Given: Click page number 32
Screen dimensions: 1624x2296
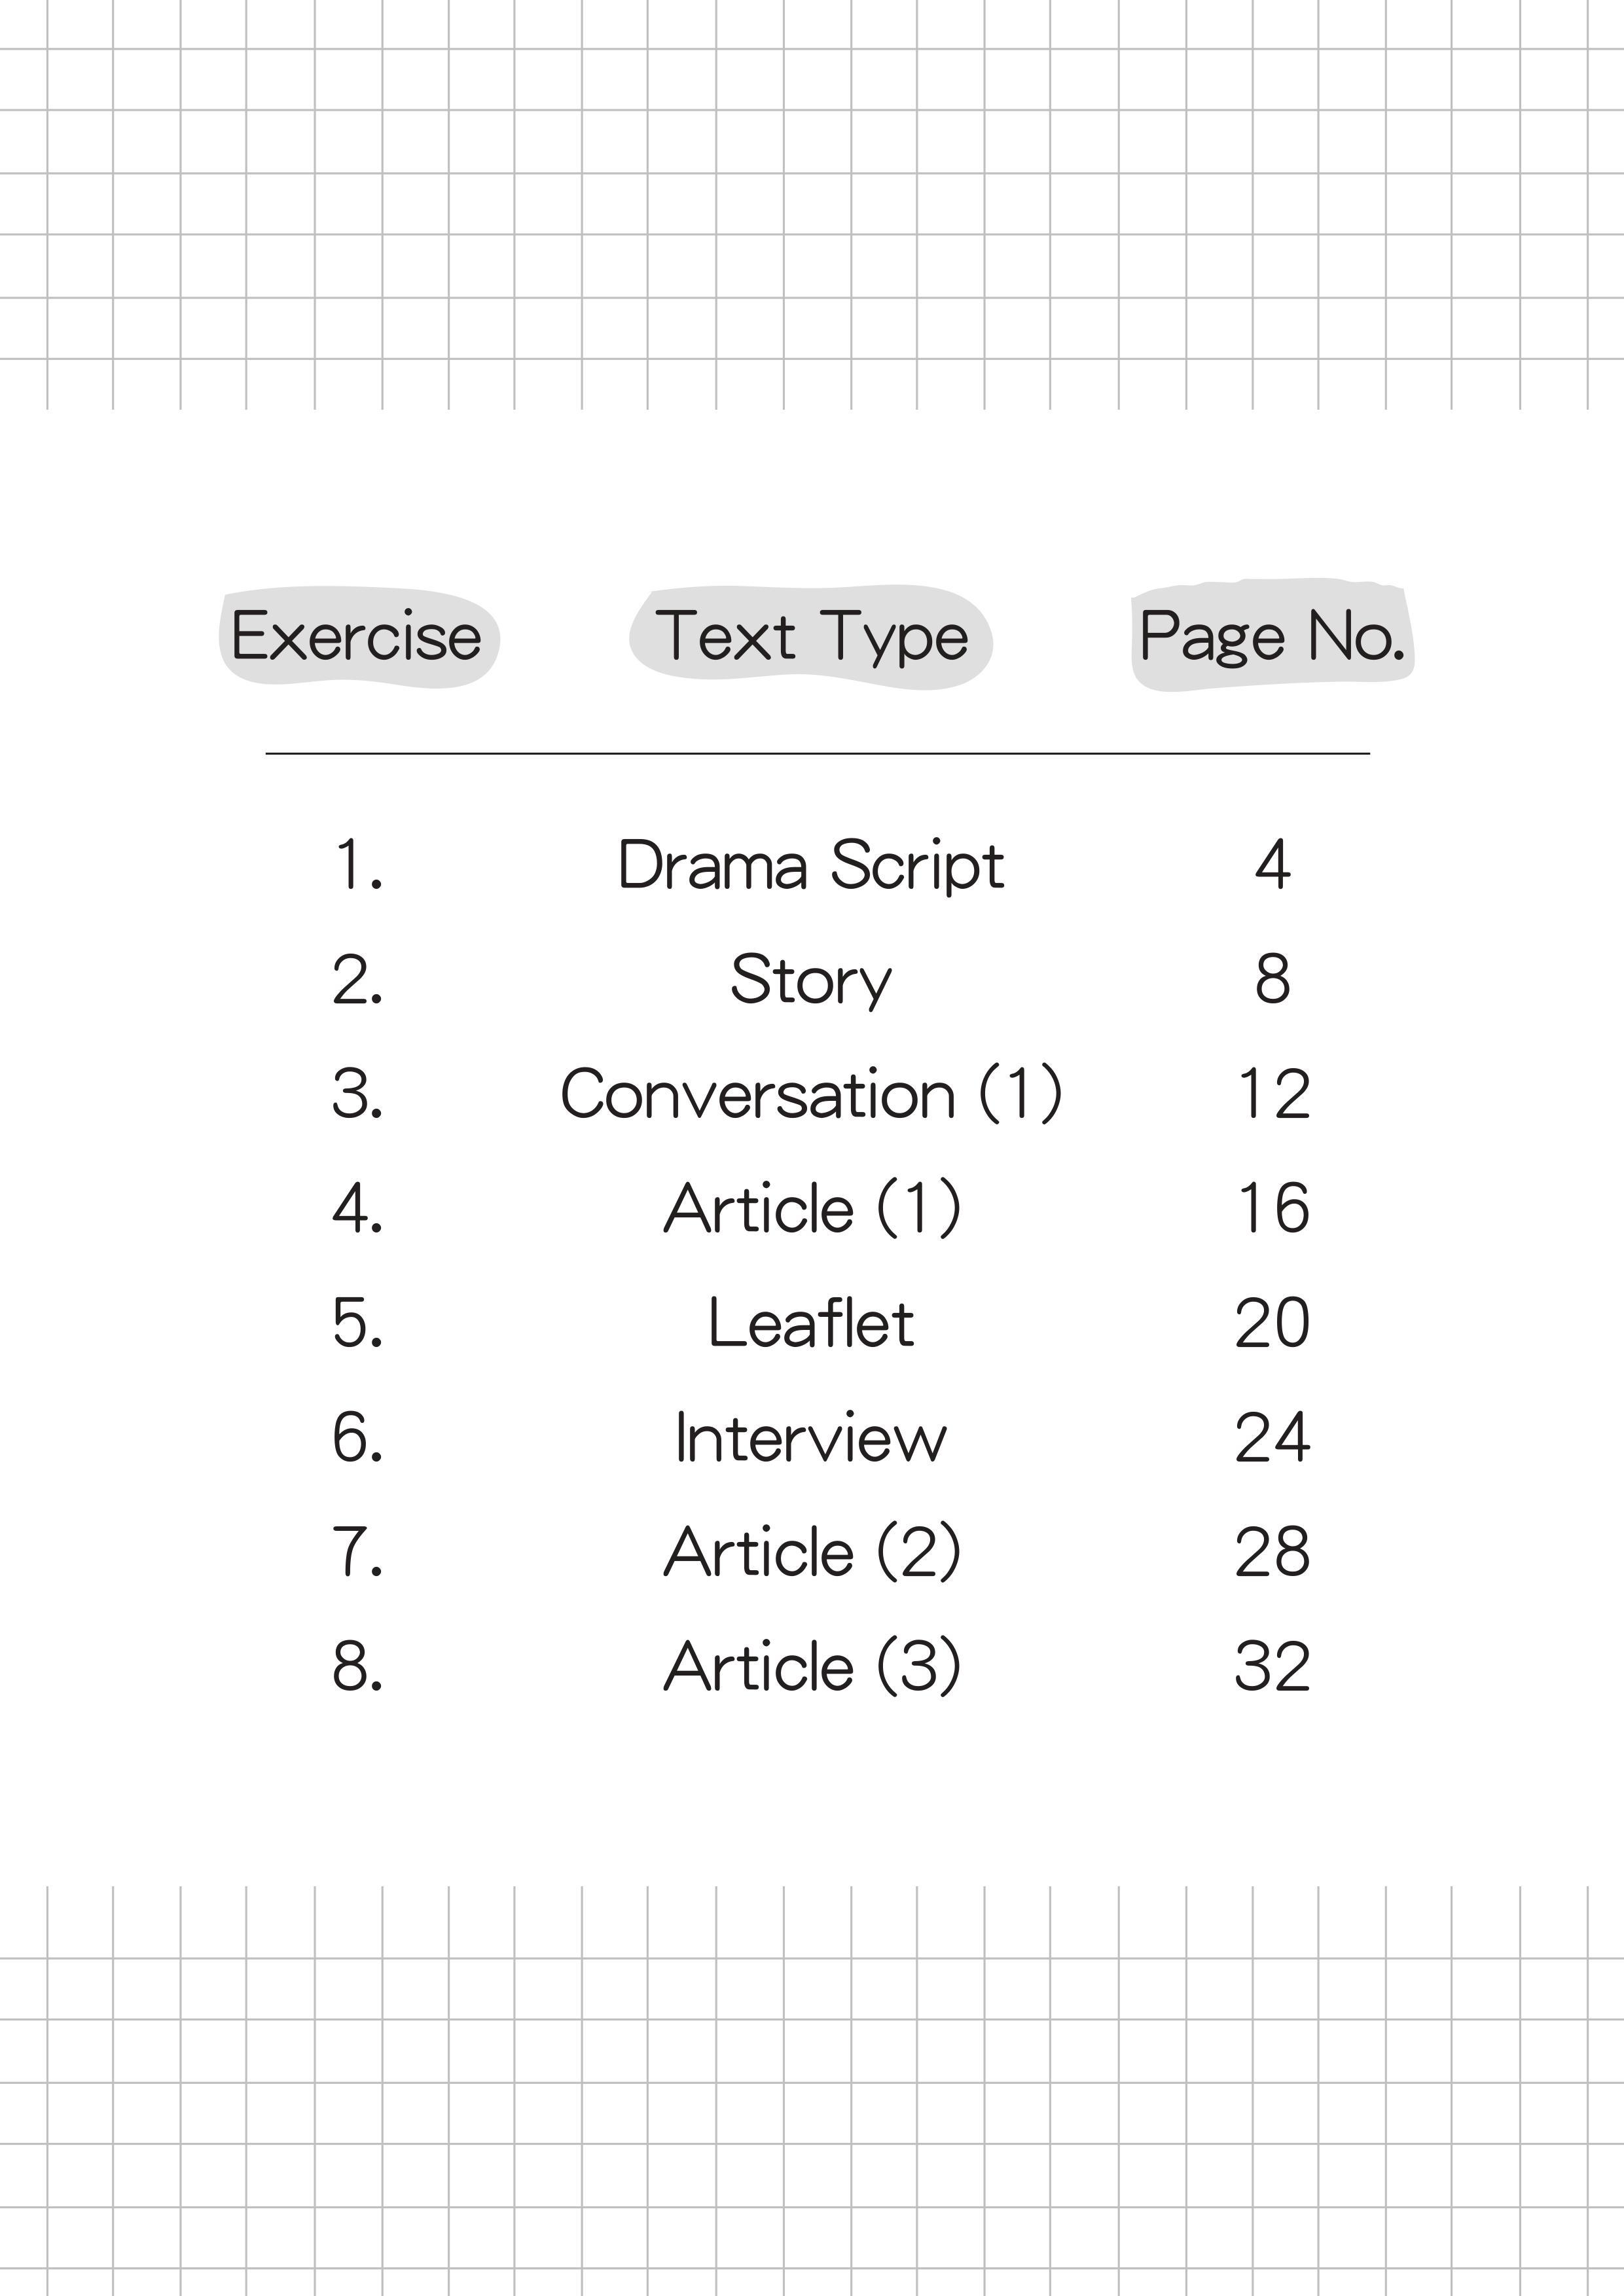Looking at the screenshot, I should point(1272,1667).
